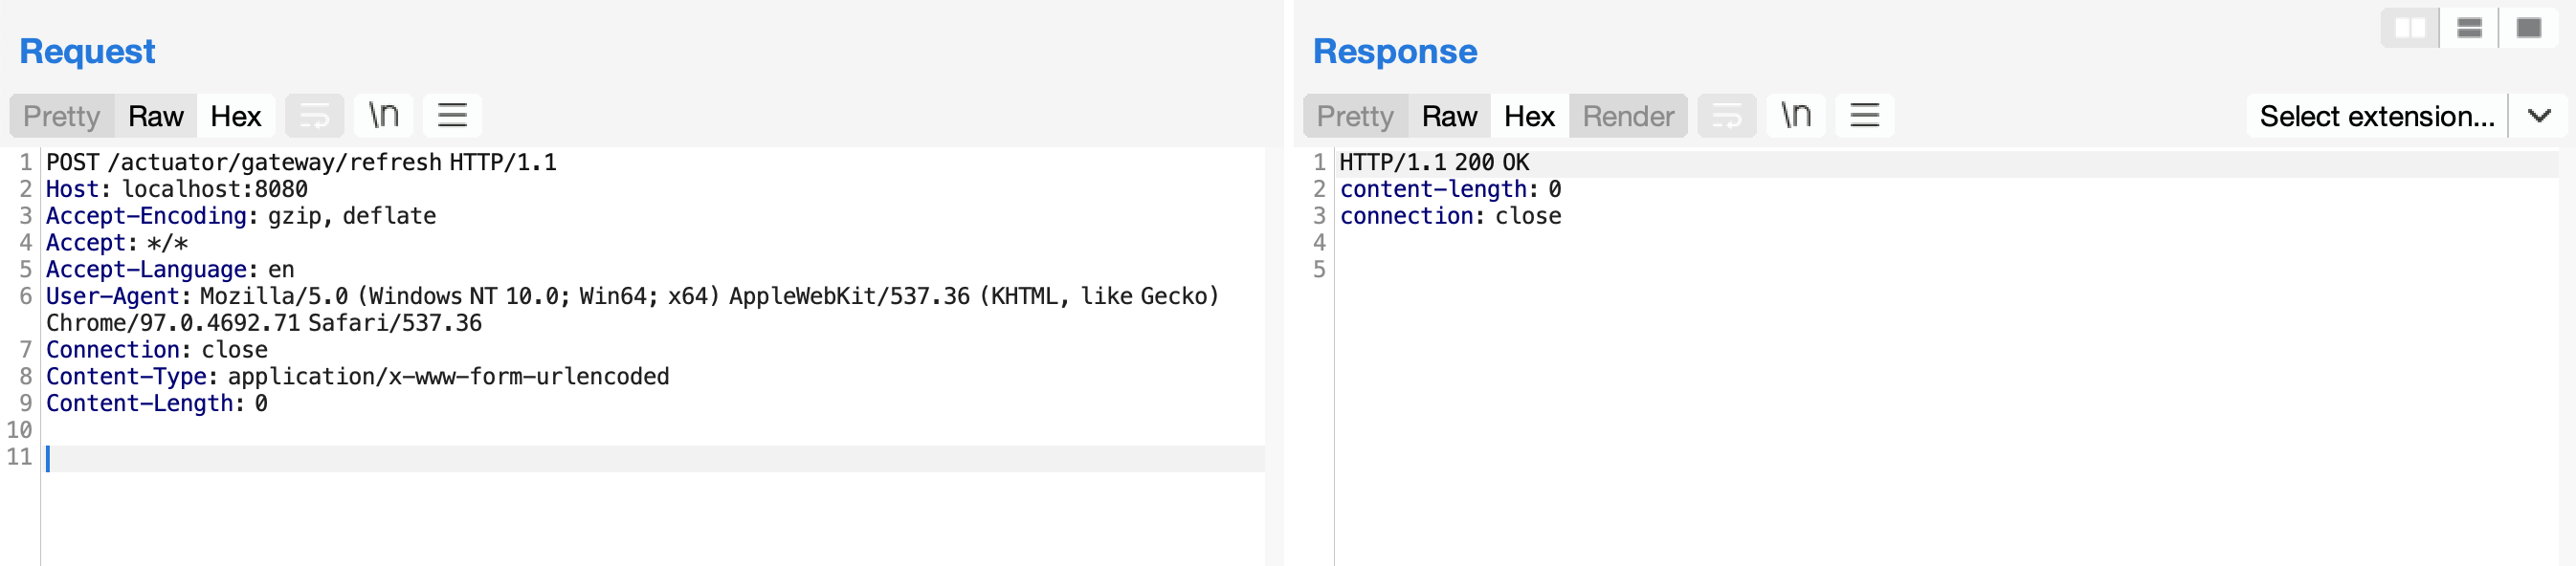This screenshot has height=566, width=2576.
Task: Click the POST /actuator/gateway/refresh request line
Action: [x=301, y=162]
